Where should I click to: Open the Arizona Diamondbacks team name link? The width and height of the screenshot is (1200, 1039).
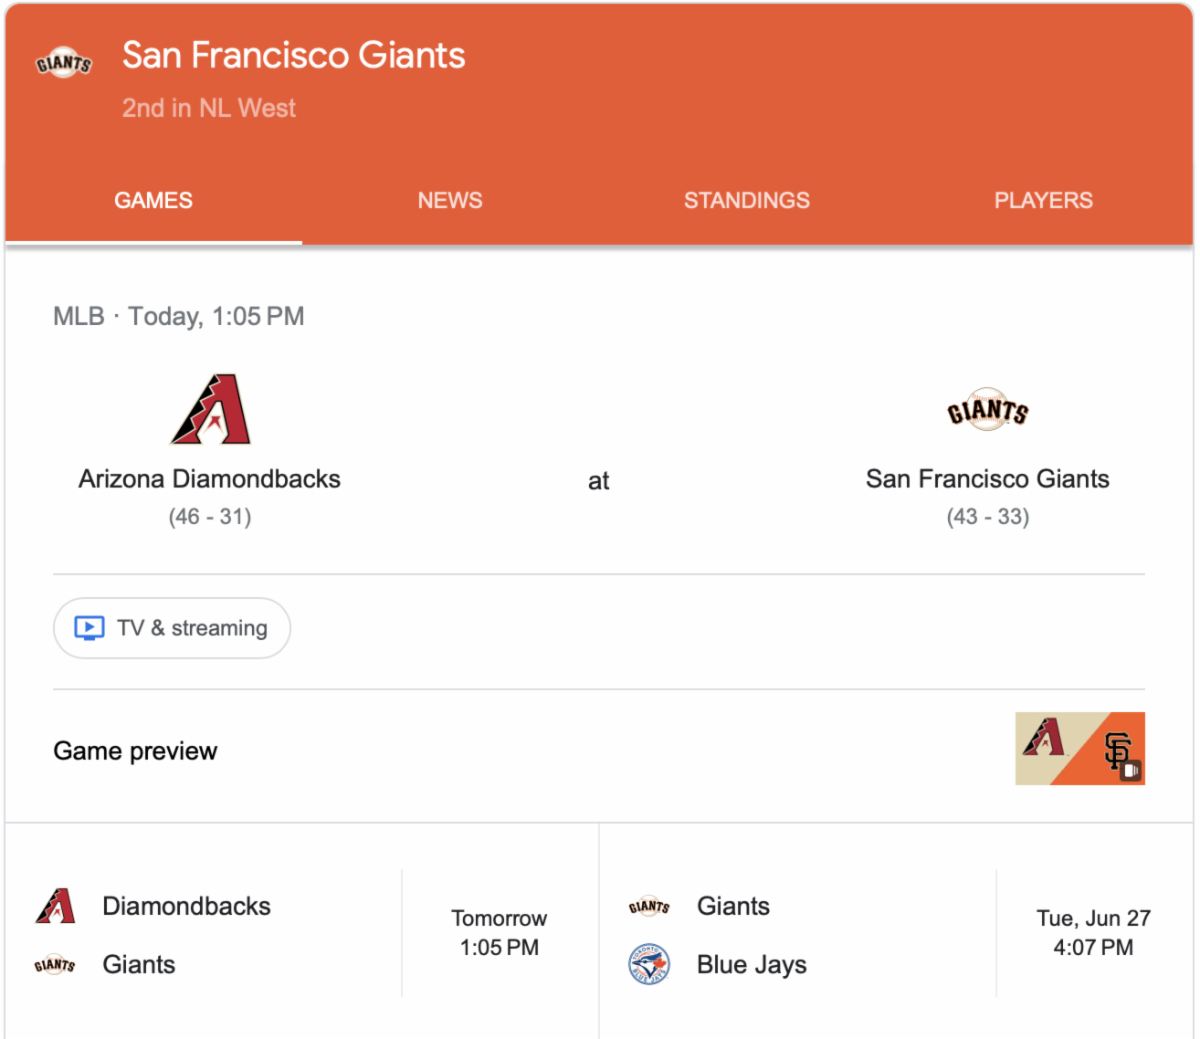point(210,479)
